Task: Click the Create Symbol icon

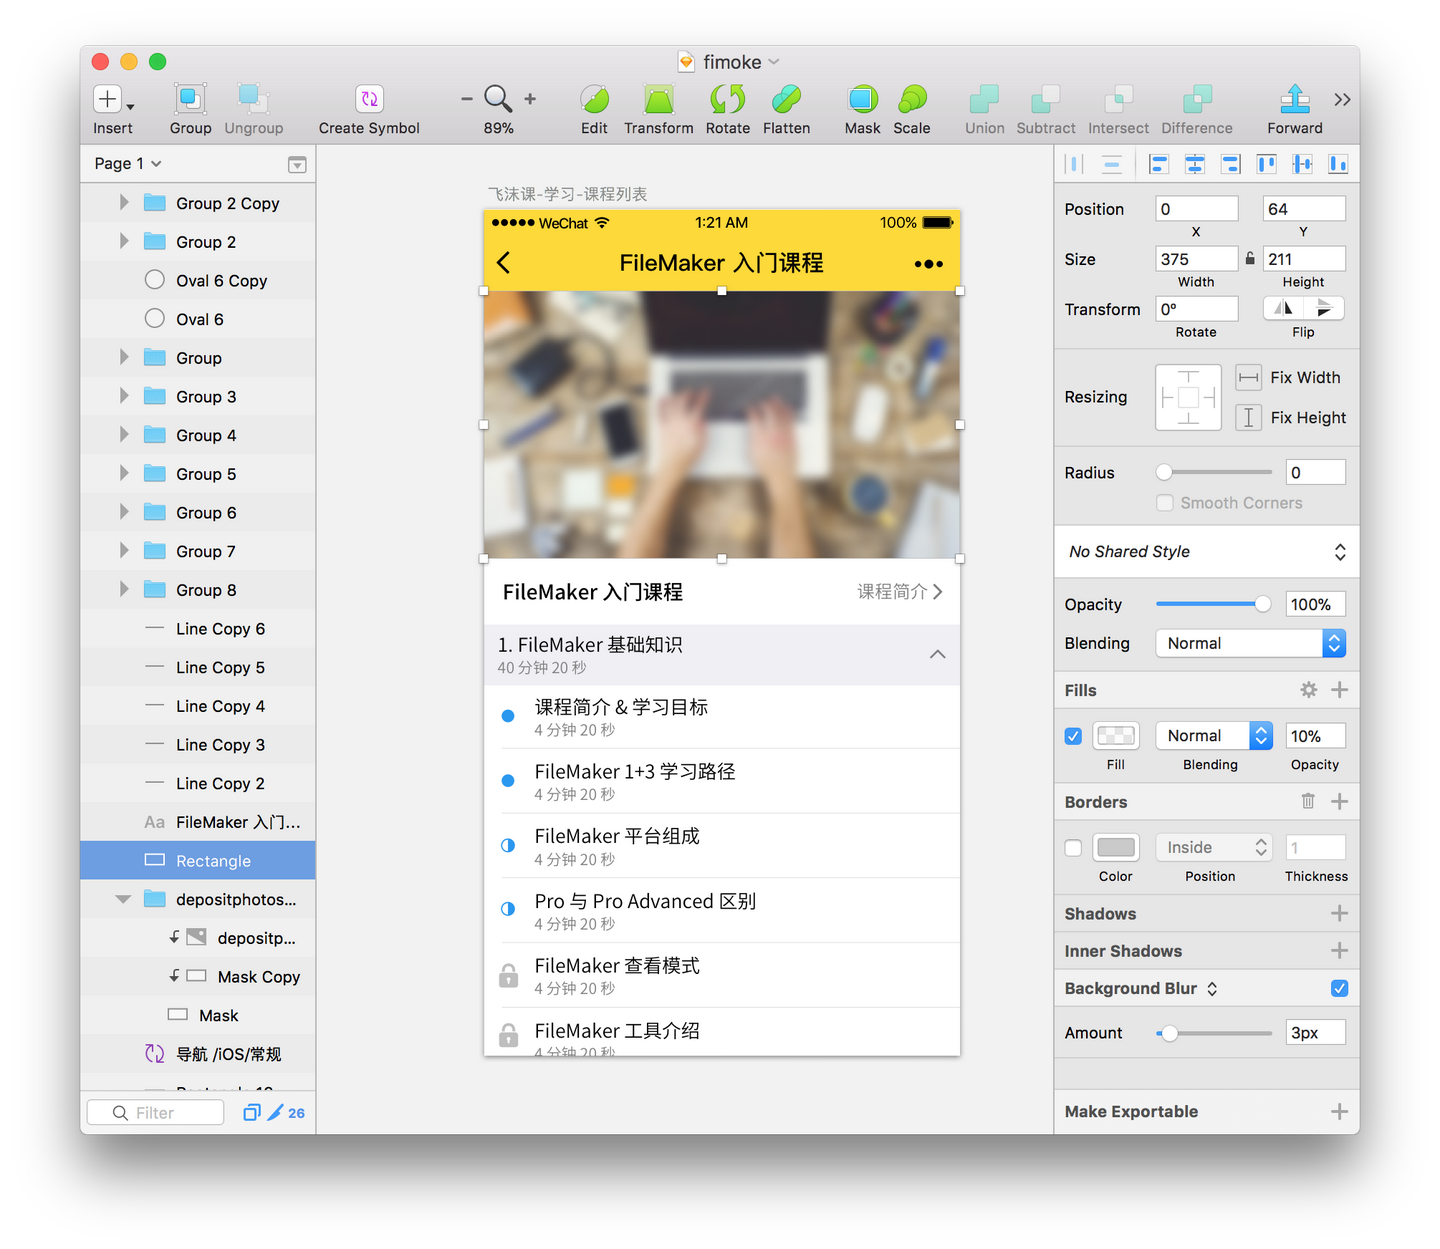Action: click(x=369, y=99)
